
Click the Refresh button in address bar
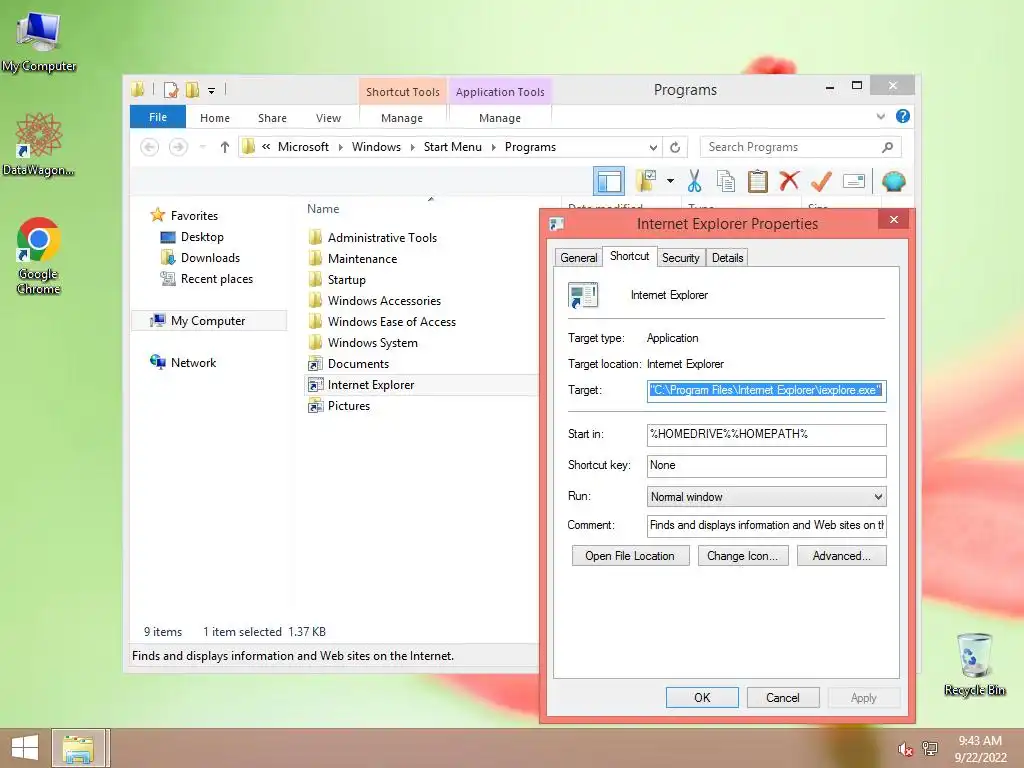pyautogui.click(x=675, y=148)
